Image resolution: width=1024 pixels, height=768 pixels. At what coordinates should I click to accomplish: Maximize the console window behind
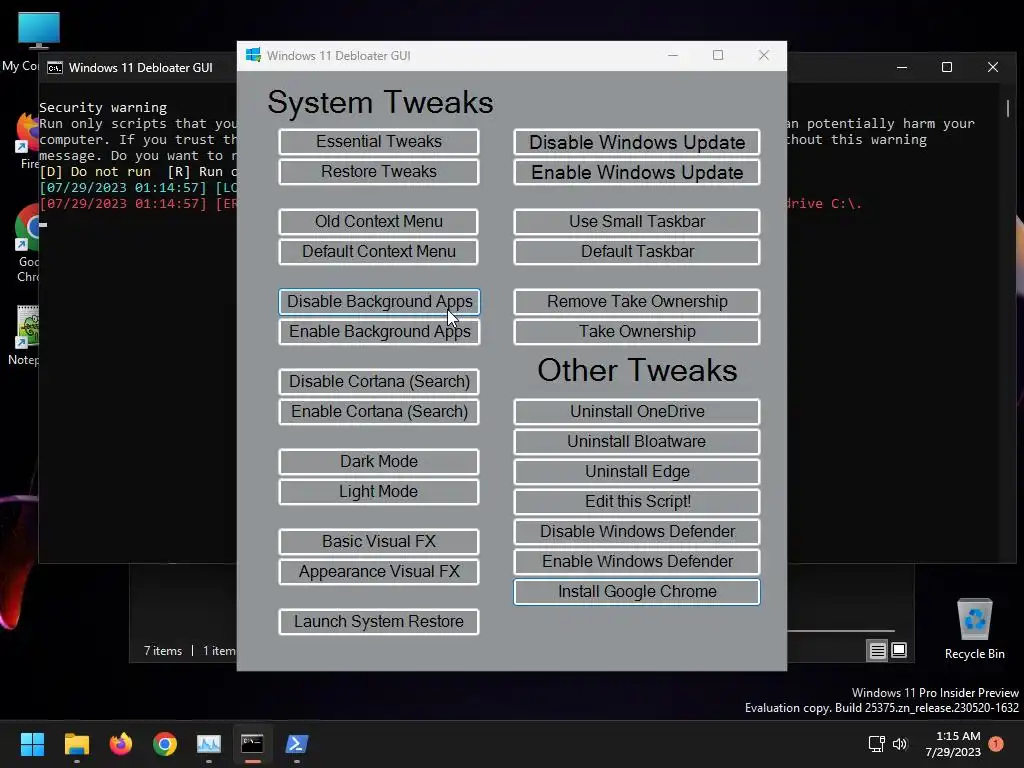coord(947,67)
